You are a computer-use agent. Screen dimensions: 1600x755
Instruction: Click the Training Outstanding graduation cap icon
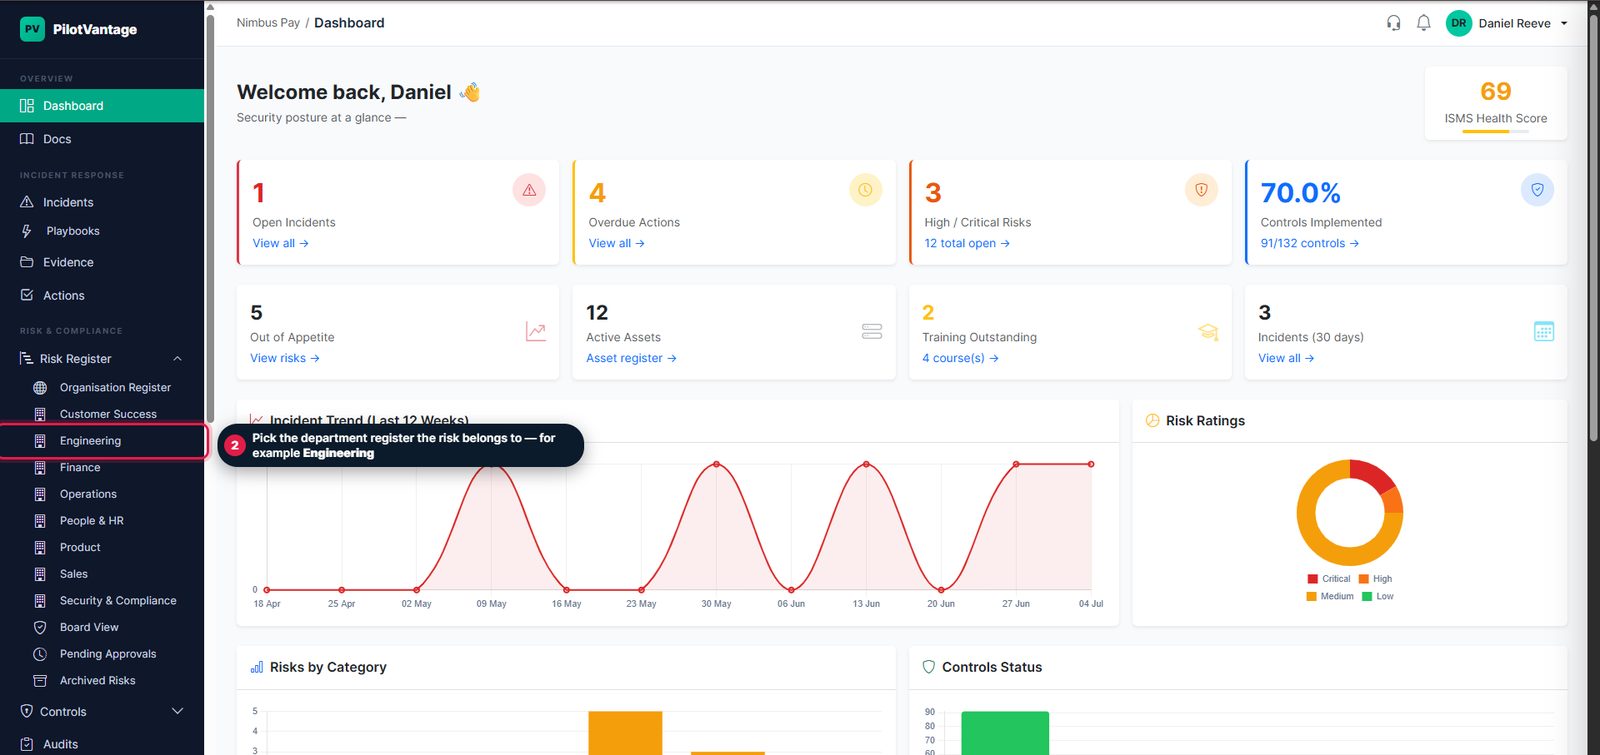[1208, 332]
